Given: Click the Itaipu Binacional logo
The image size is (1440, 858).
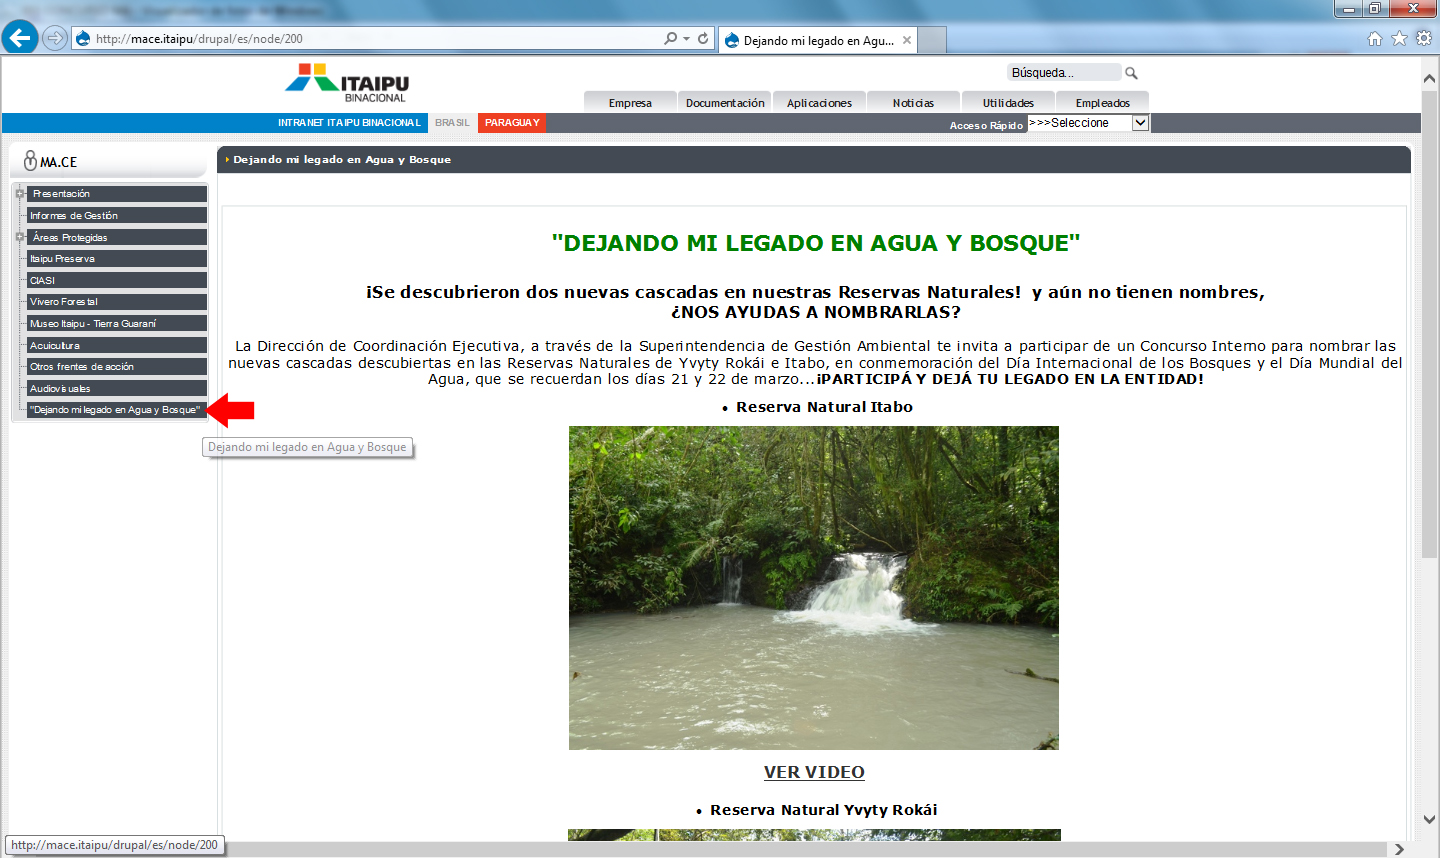Looking at the screenshot, I should pyautogui.click(x=347, y=82).
